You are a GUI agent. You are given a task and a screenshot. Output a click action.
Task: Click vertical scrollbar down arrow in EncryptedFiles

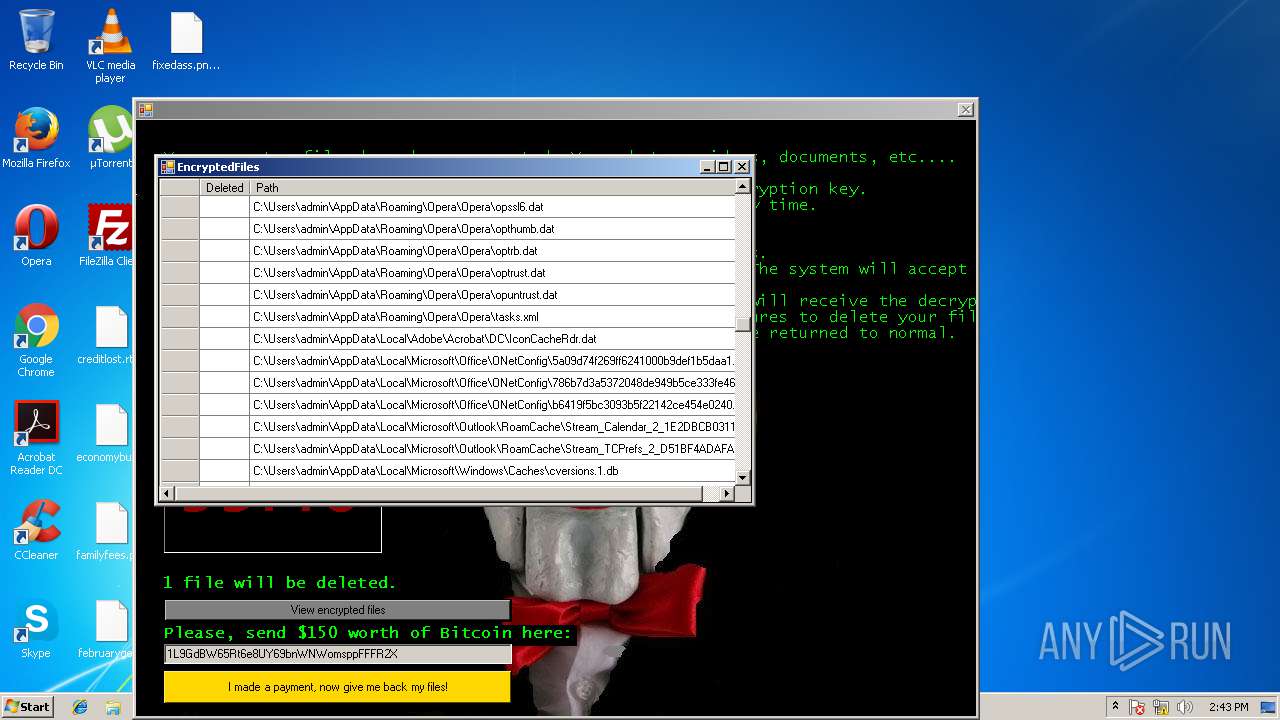(x=742, y=478)
